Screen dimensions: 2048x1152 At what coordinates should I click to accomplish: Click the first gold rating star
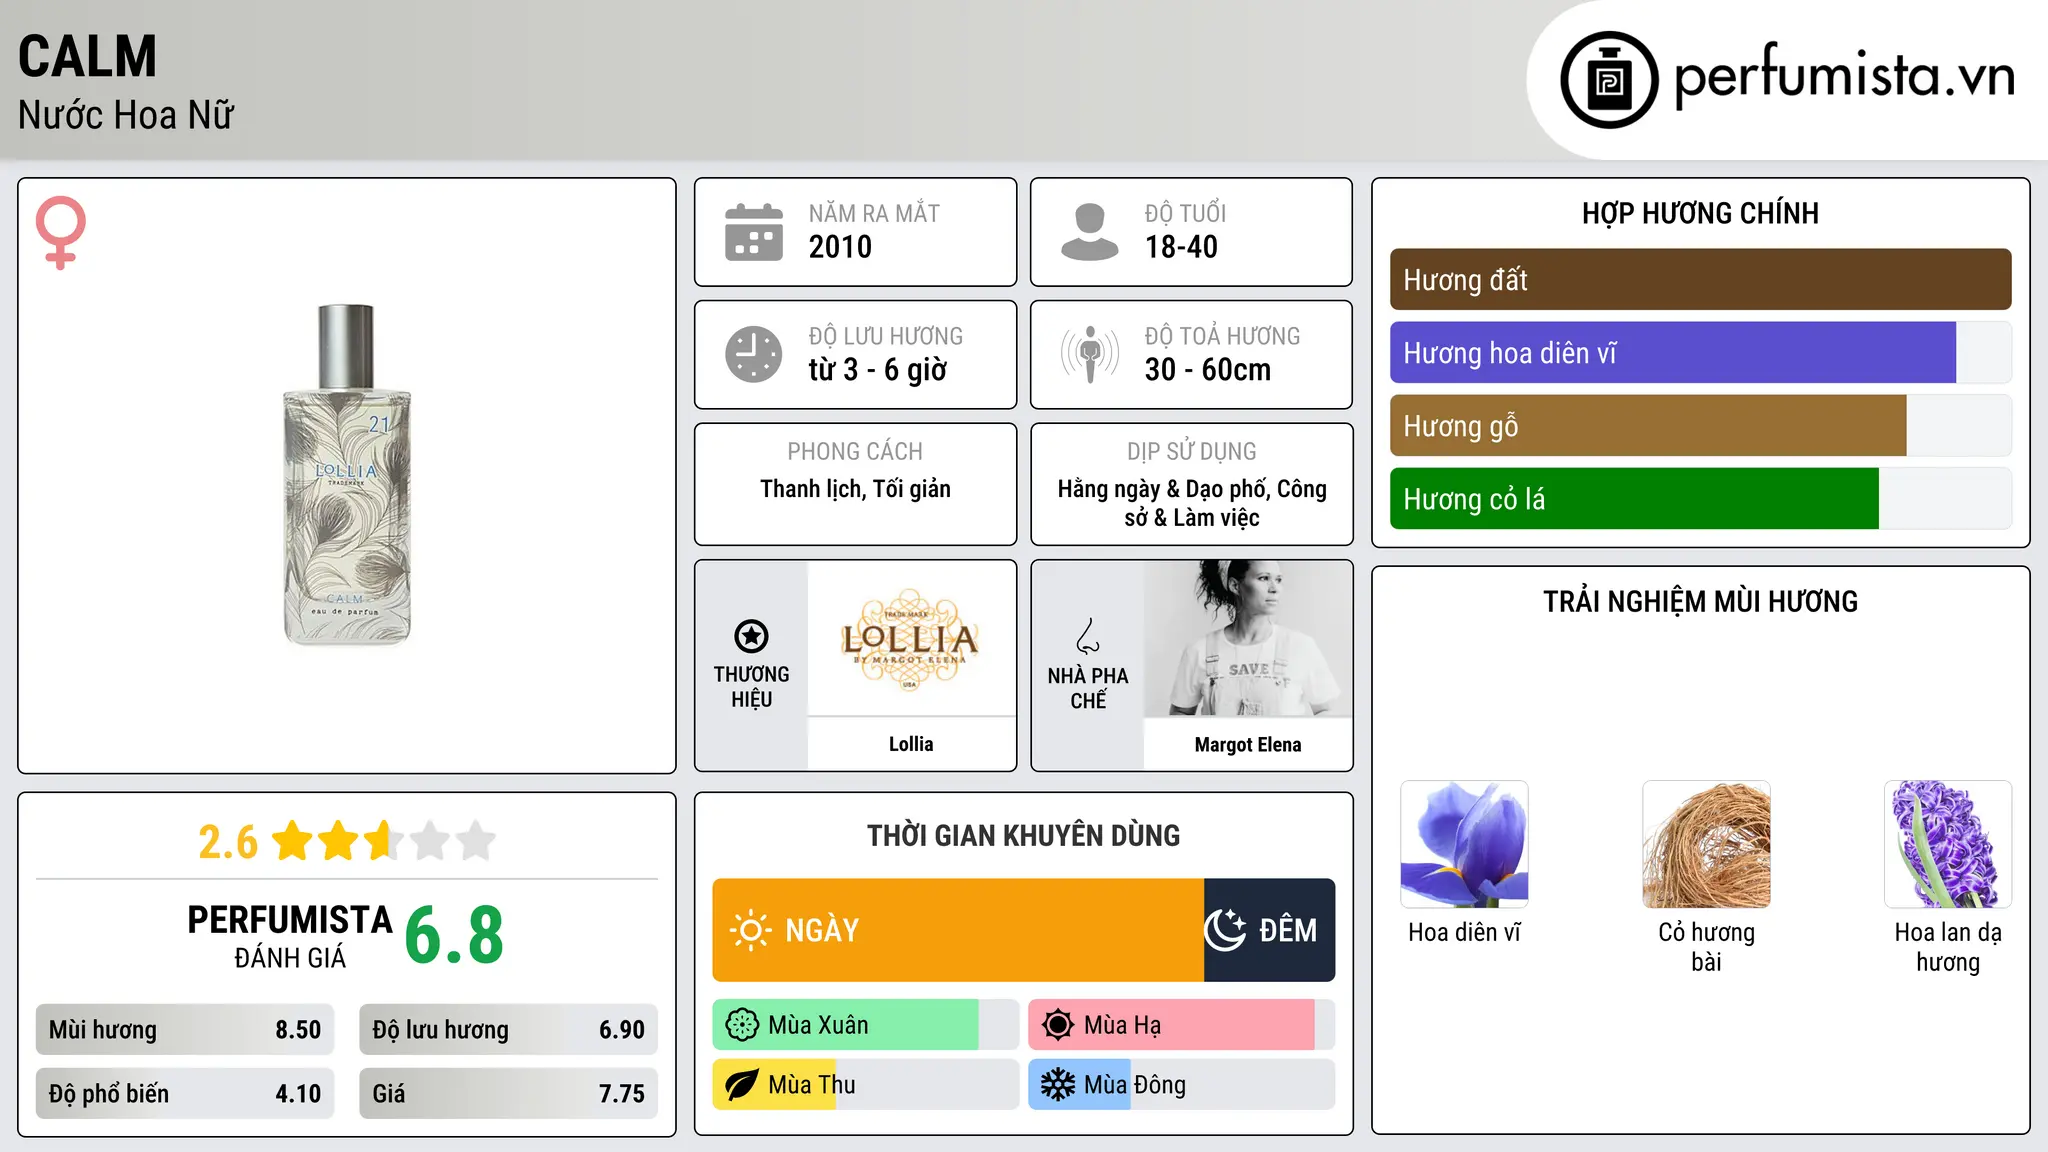pos(293,841)
